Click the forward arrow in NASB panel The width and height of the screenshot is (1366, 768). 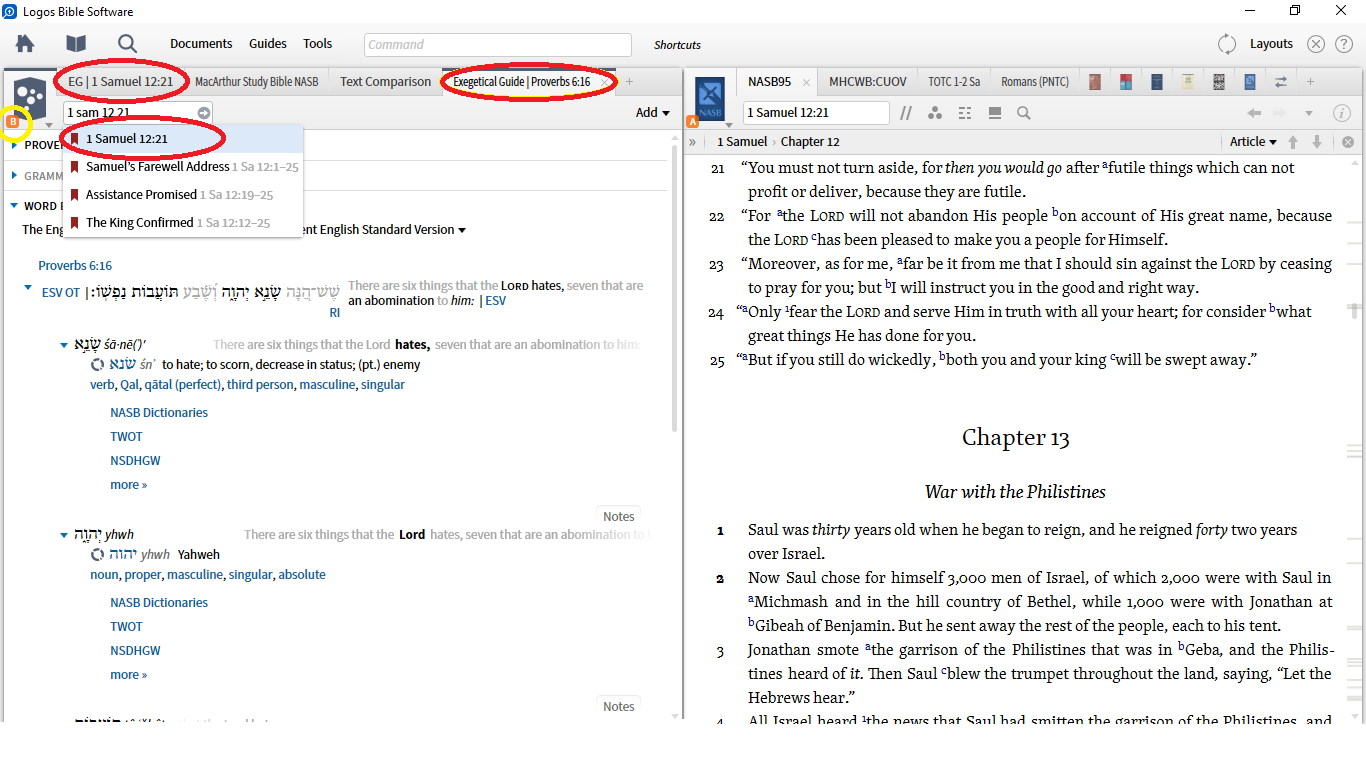1280,113
